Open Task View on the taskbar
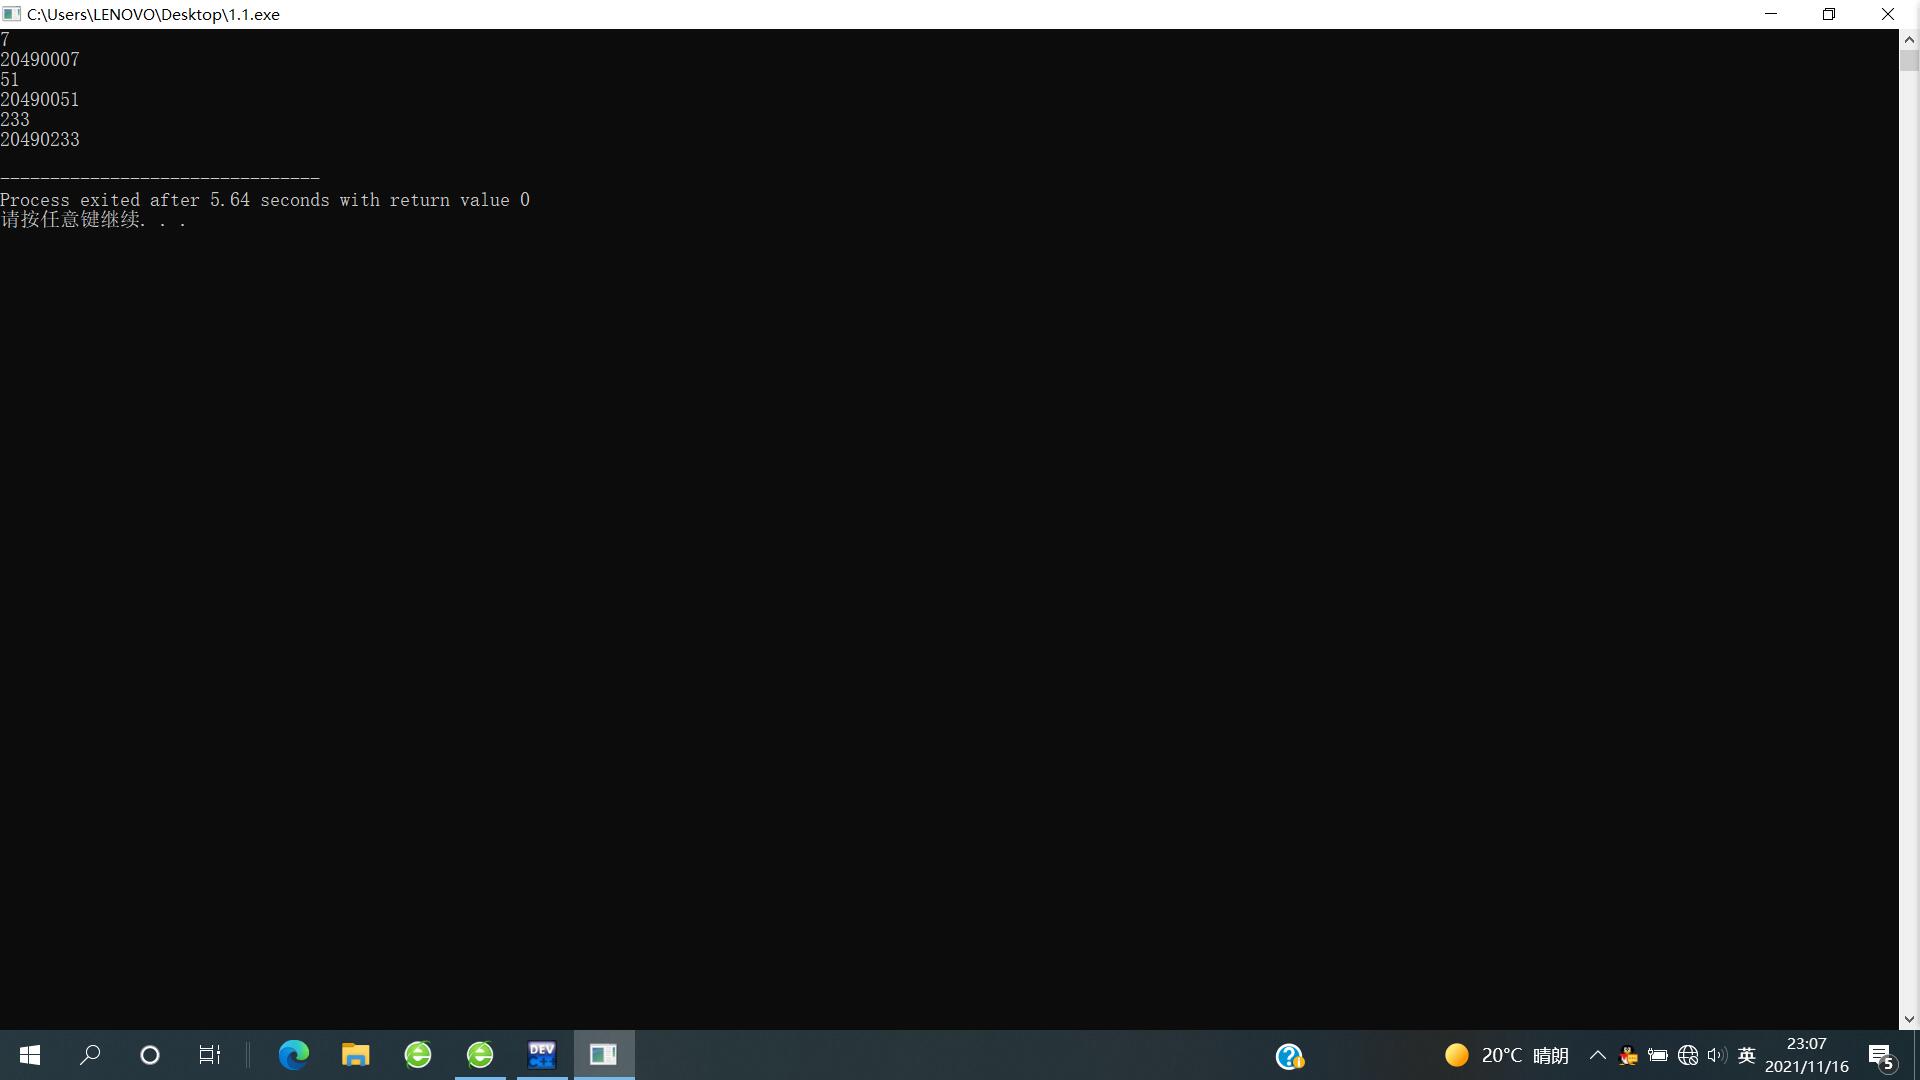 (x=209, y=1055)
